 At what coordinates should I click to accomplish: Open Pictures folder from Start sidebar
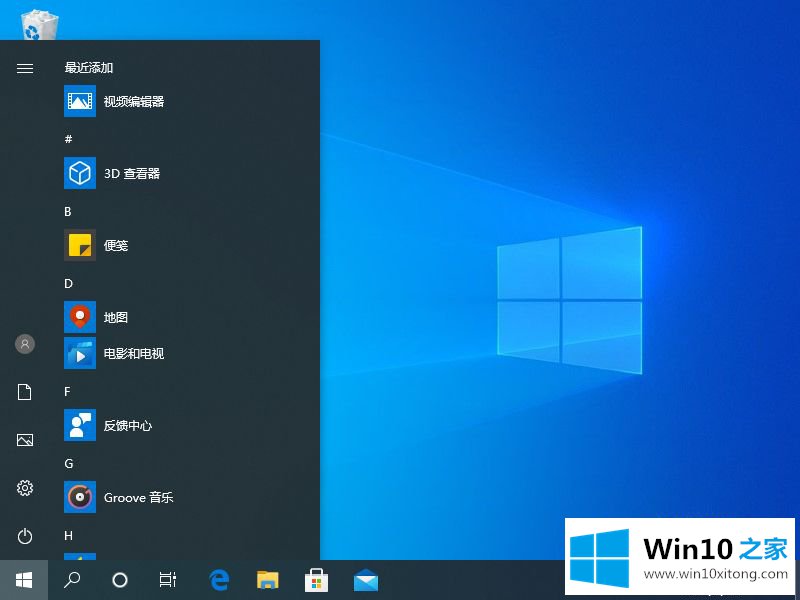coord(25,440)
